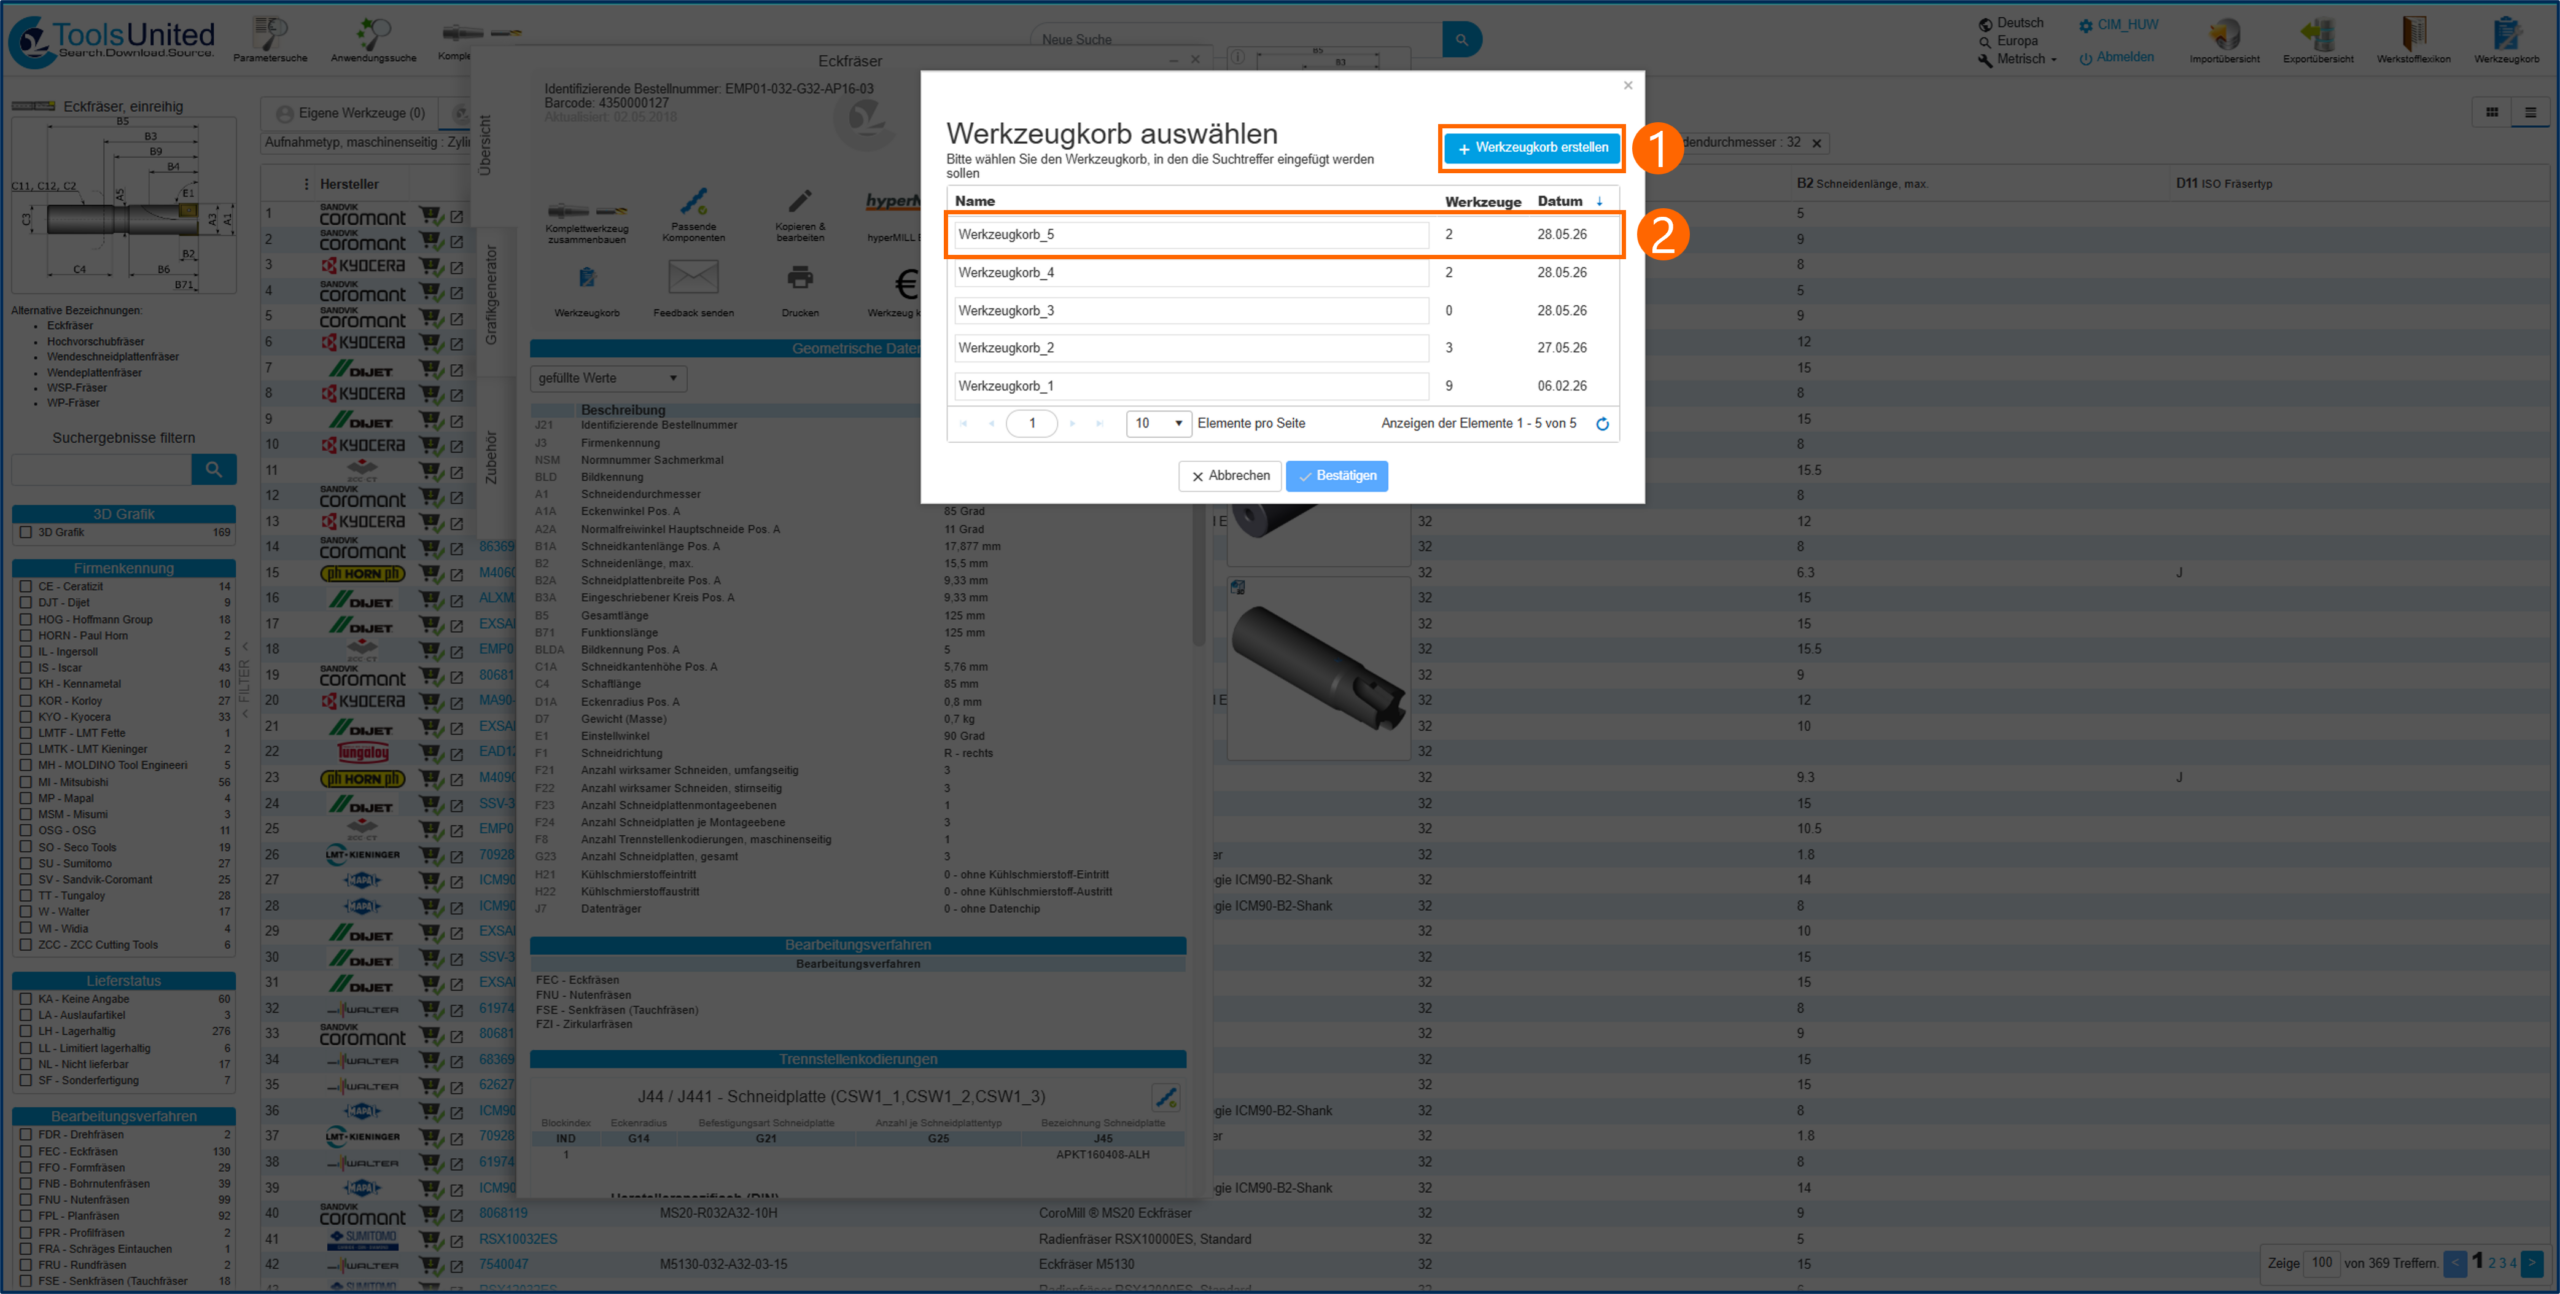Check SV - Sandvik-Coromant filter
This screenshot has height=1294, width=2560.
26,880
